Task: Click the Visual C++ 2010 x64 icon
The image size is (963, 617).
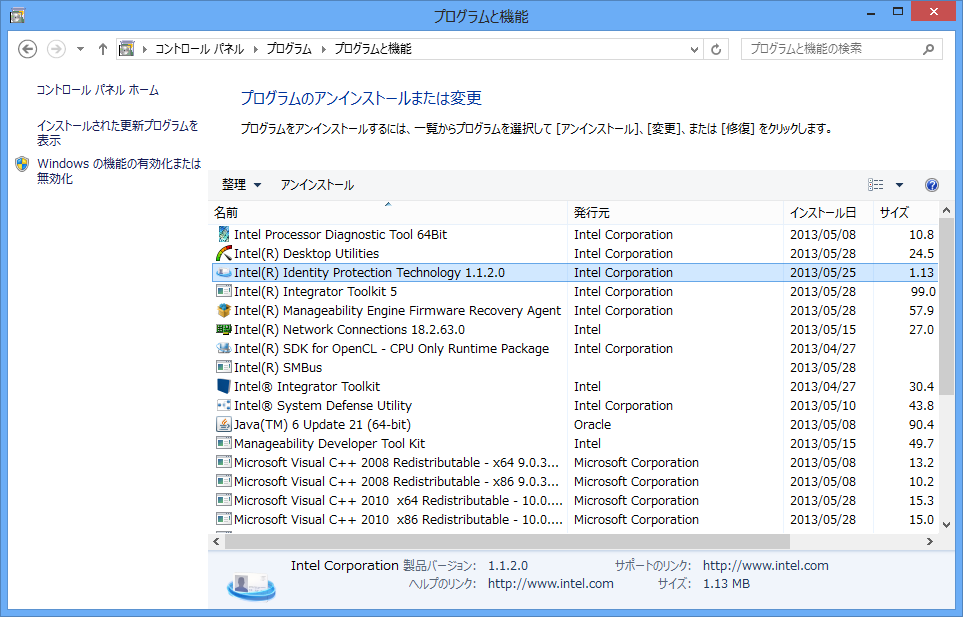Action: tap(224, 501)
